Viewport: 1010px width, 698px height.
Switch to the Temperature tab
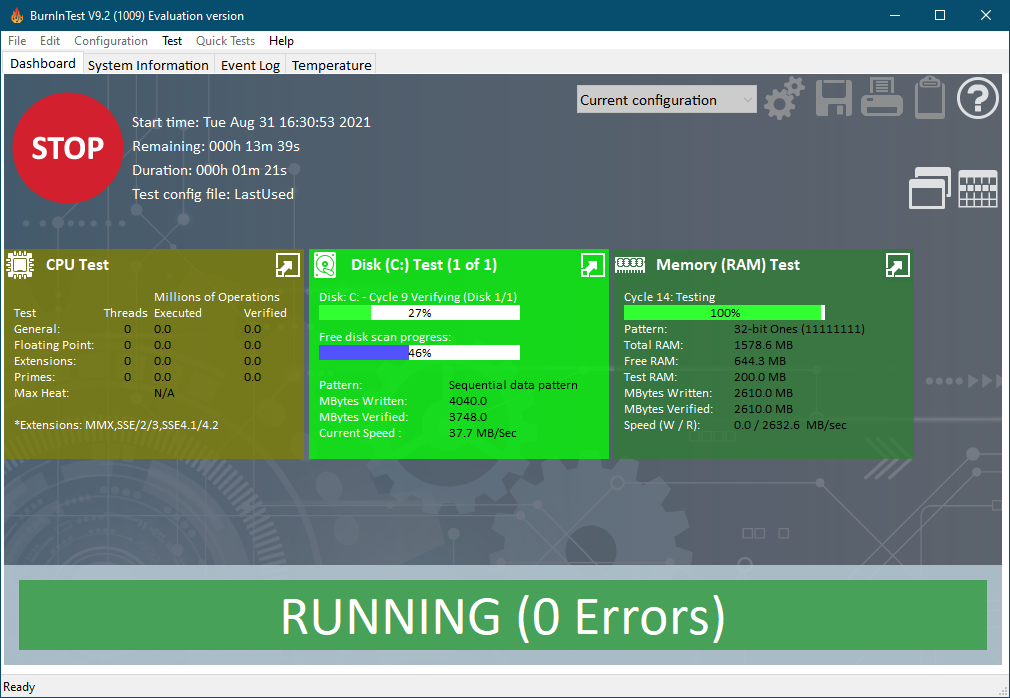[x=331, y=65]
